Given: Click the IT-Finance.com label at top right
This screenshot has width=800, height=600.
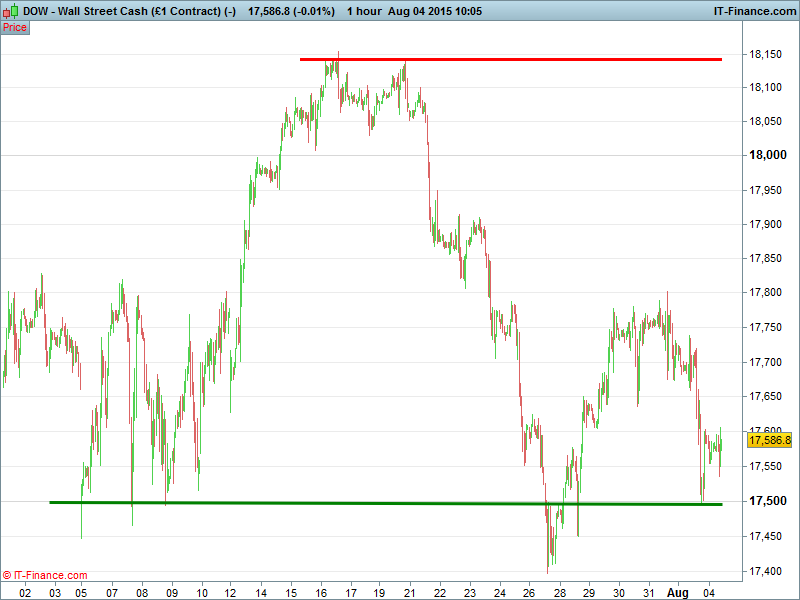Looking at the screenshot, I should [753, 11].
